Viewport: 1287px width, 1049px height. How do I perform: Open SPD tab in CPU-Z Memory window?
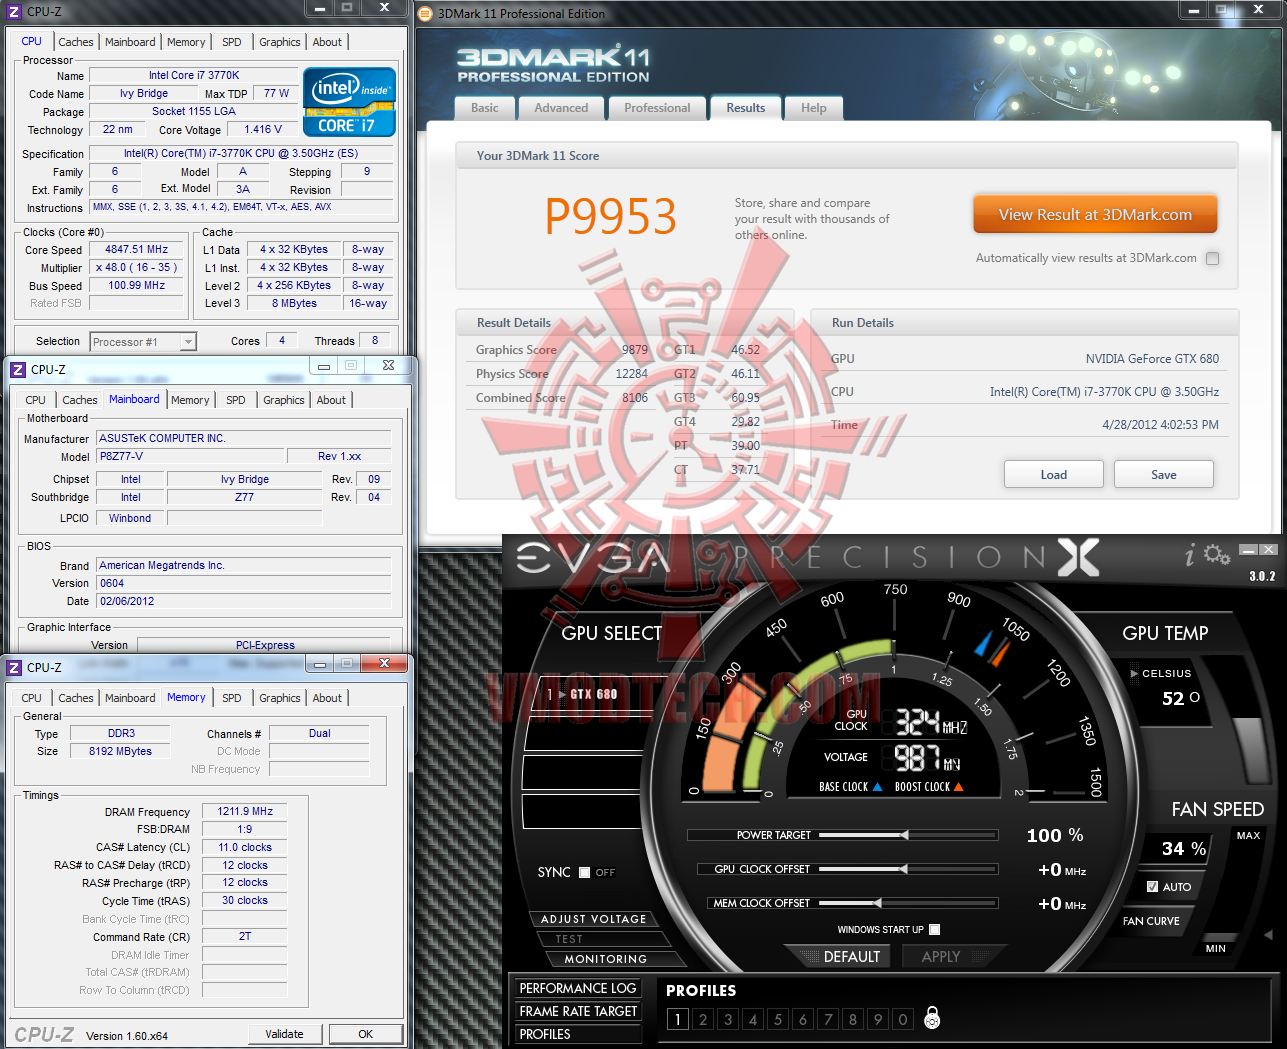[x=232, y=698]
